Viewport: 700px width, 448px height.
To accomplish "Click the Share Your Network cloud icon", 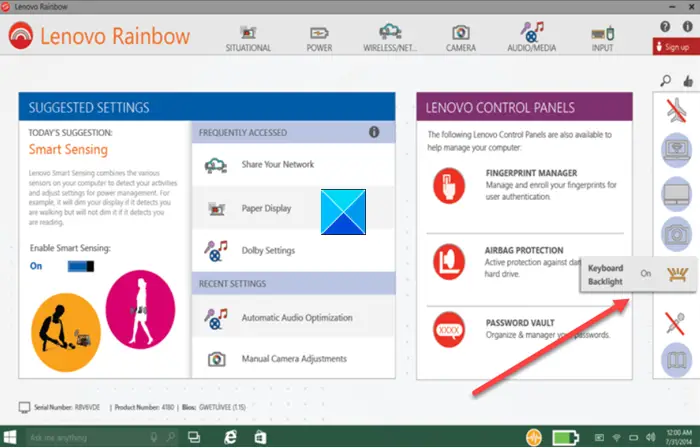I will click(216, 166).
